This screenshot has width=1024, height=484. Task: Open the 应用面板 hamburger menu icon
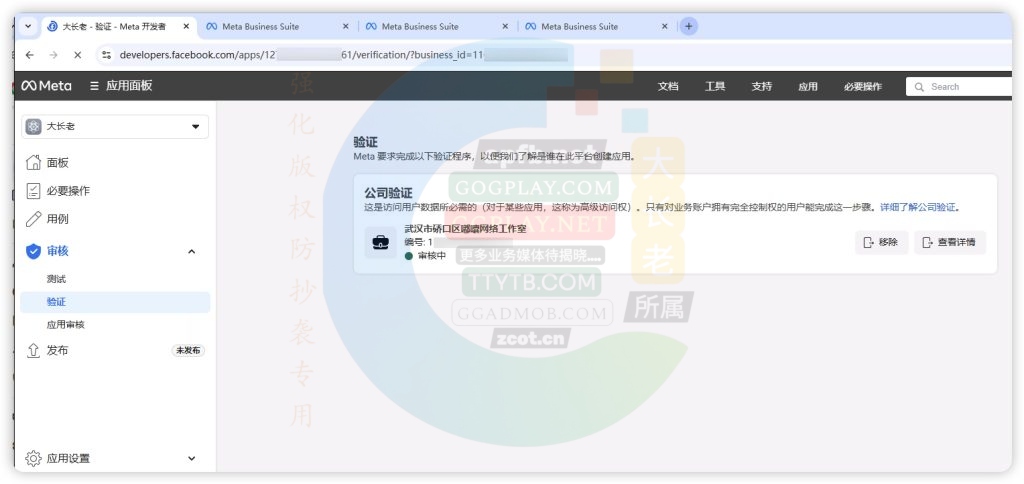pos(94,86)
